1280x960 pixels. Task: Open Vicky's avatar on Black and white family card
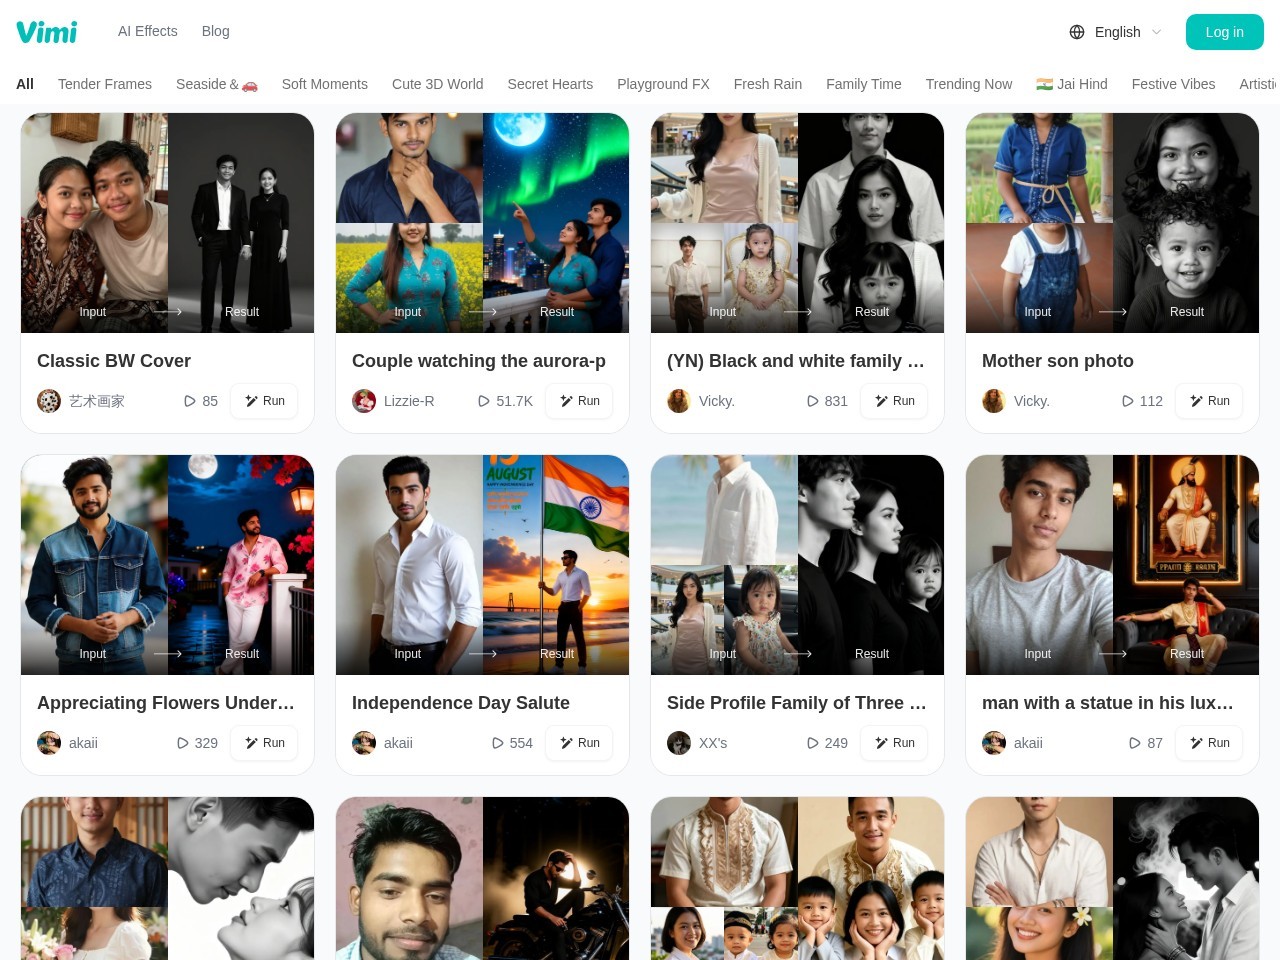tap(679, 401)
